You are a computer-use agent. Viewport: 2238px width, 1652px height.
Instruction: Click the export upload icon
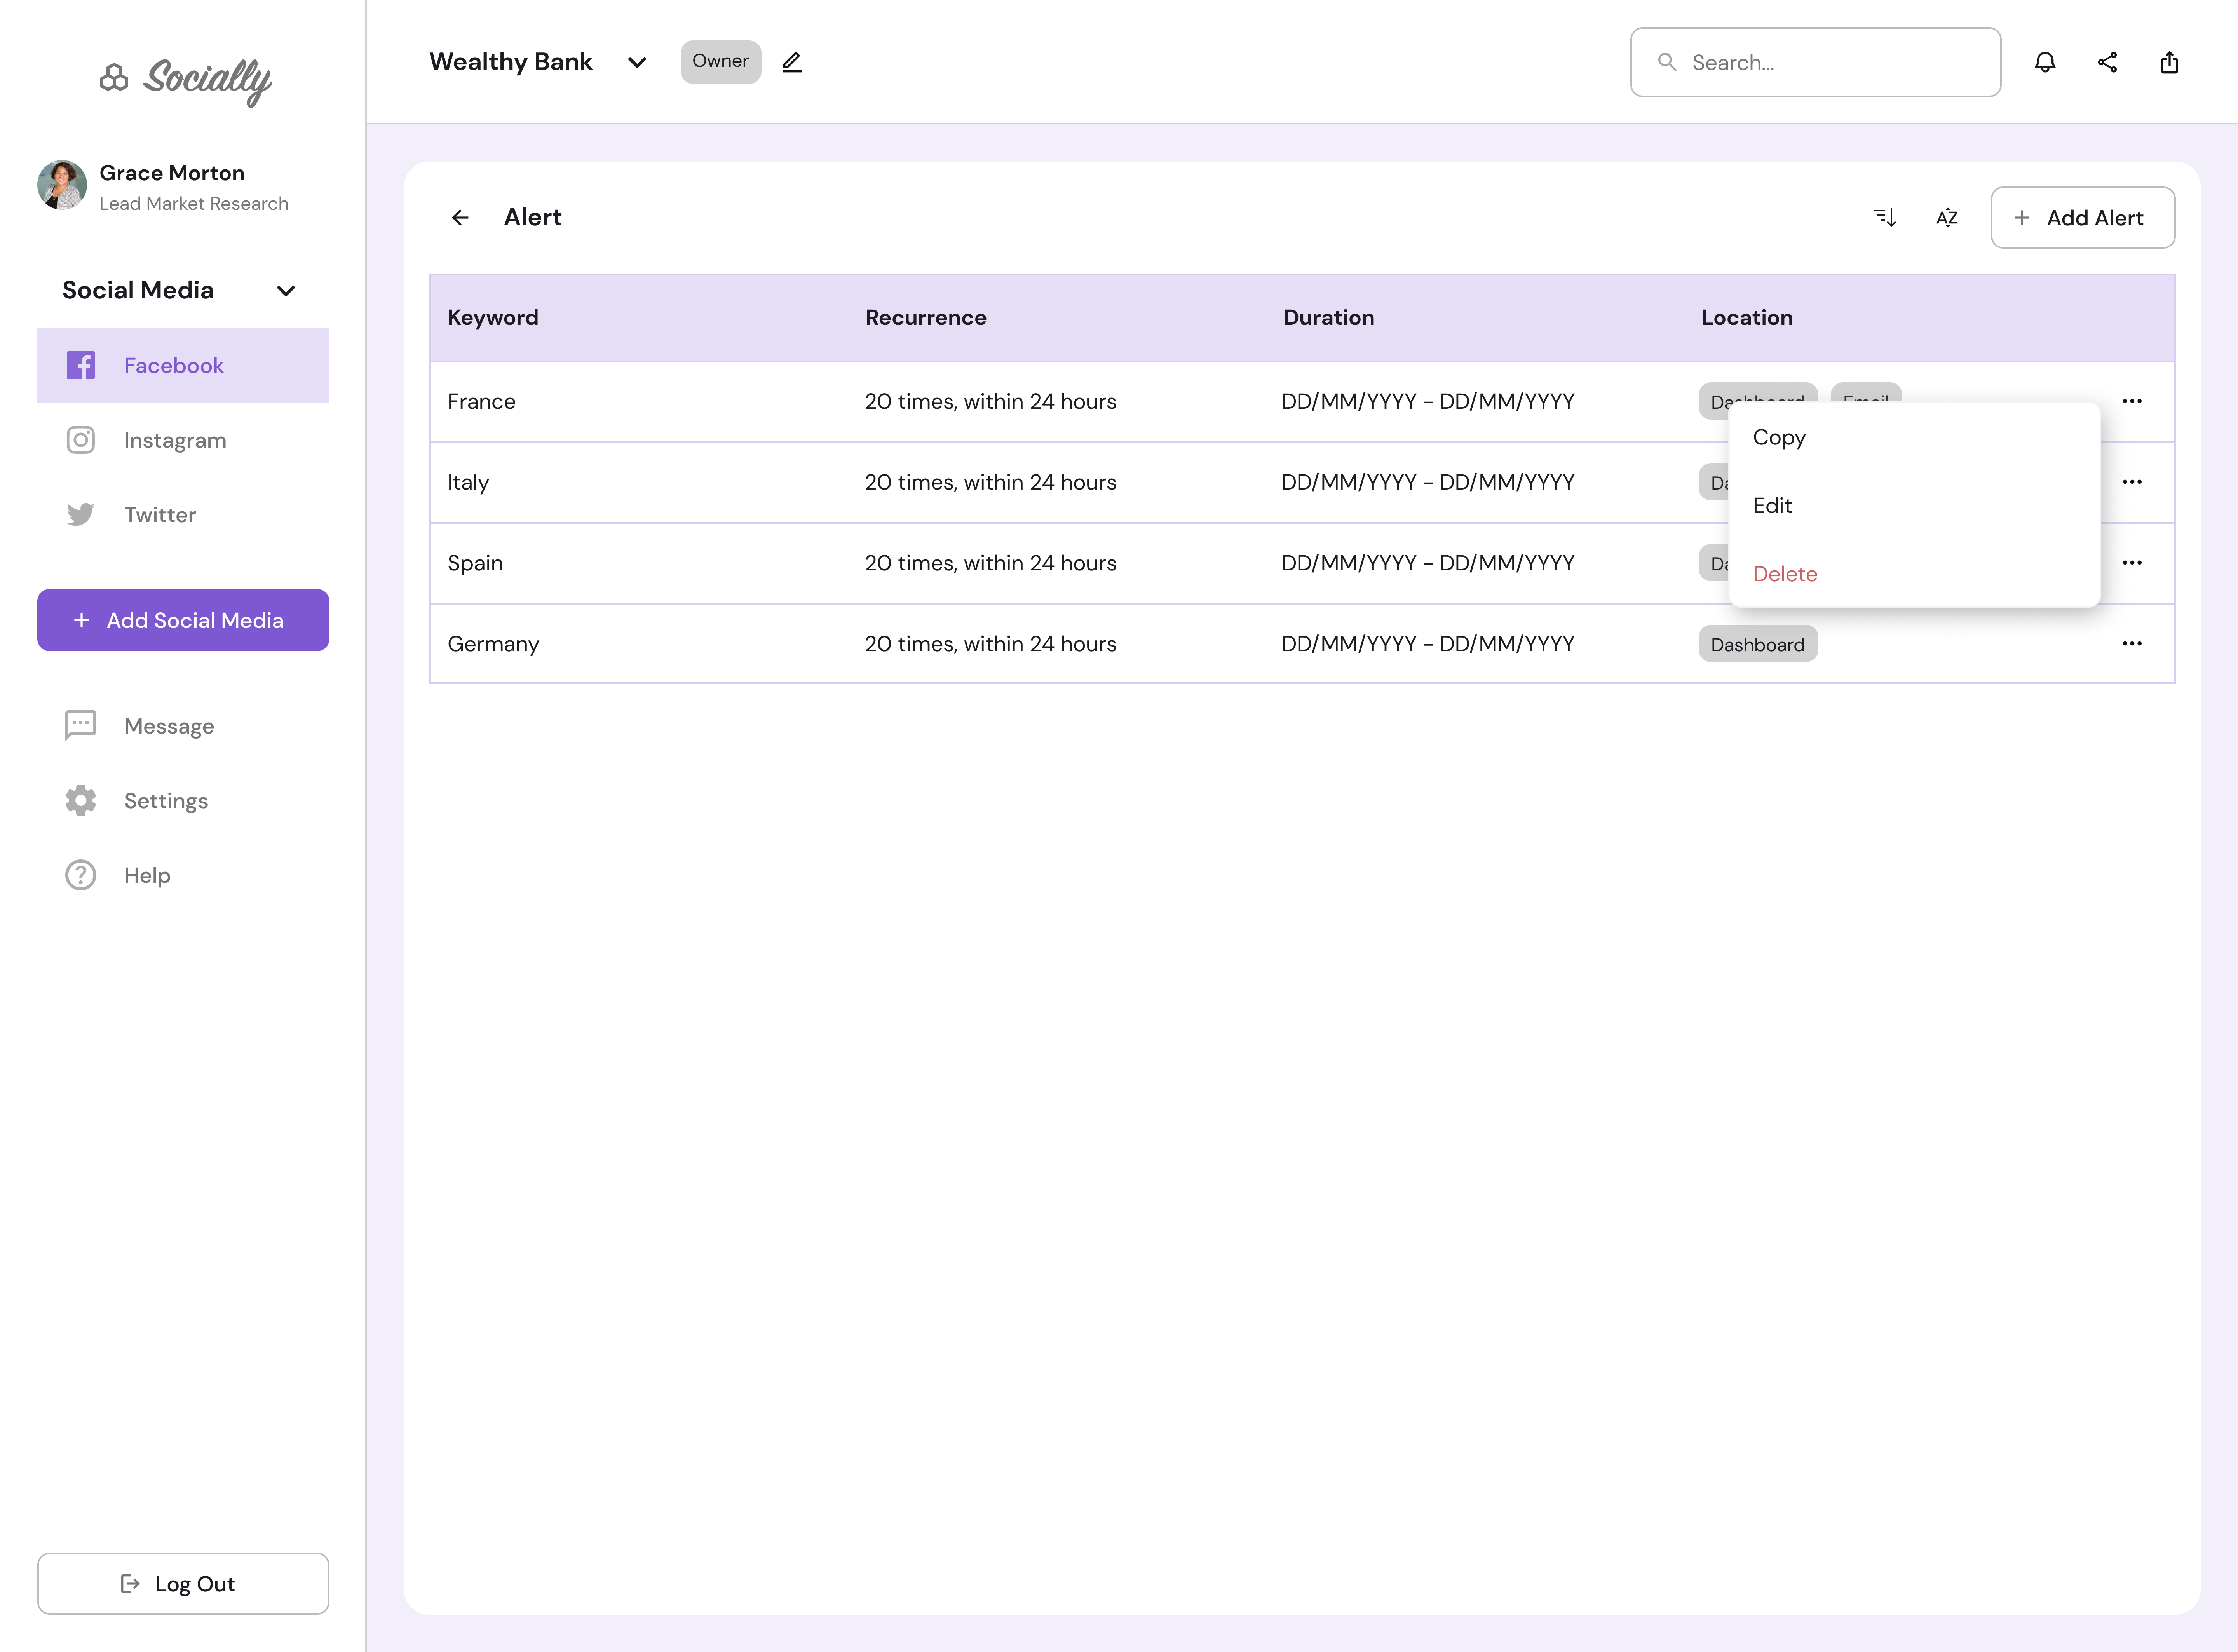pos(2169,62)
